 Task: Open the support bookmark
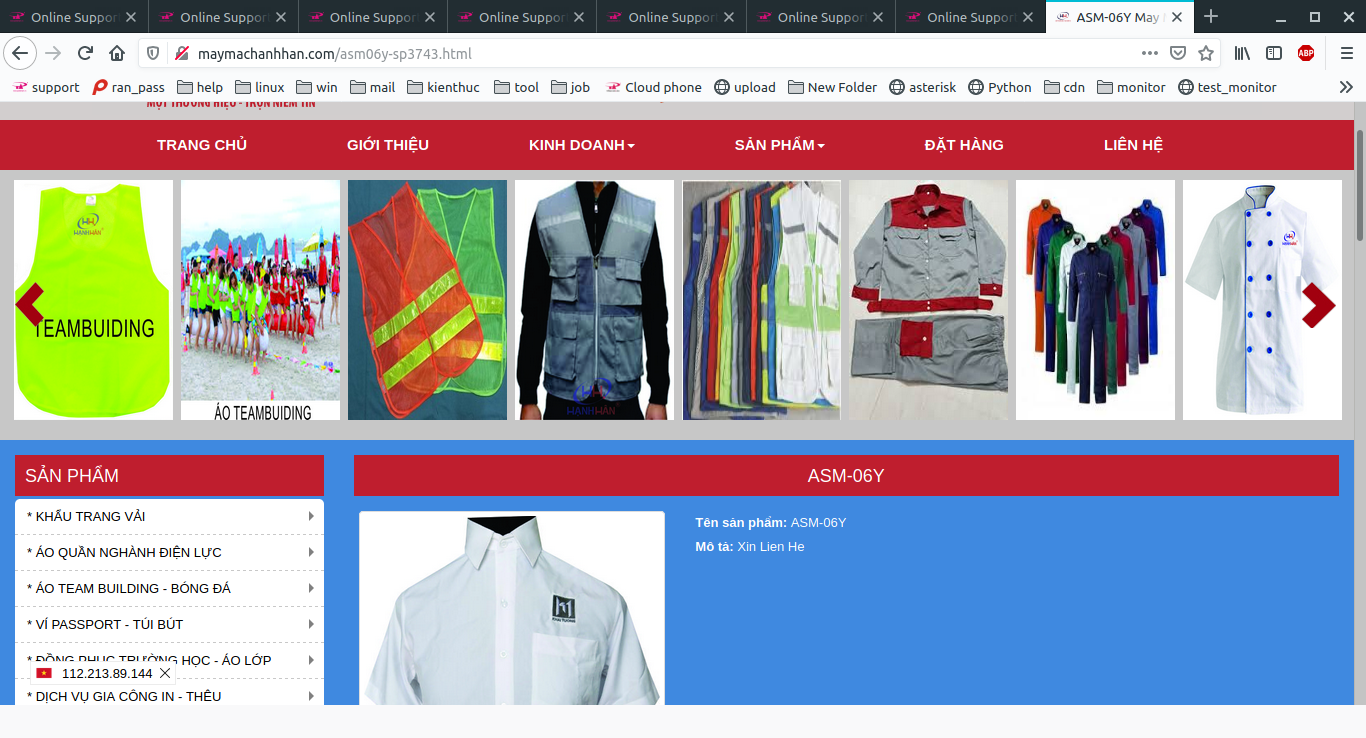pyautogui.click(x=46, y=87)
